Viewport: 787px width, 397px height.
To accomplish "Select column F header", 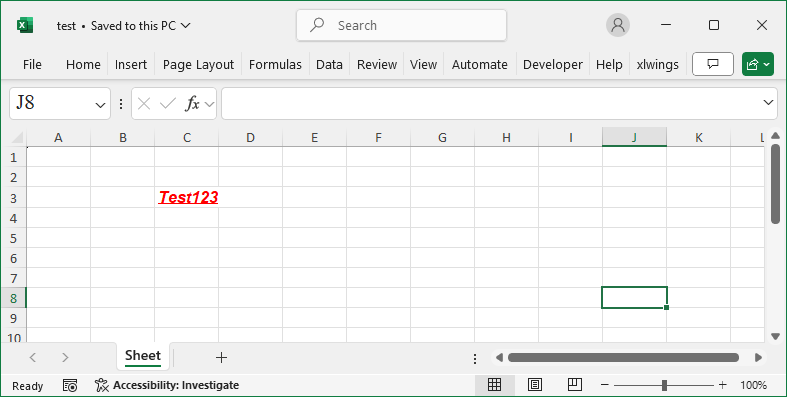I will 378,138.
